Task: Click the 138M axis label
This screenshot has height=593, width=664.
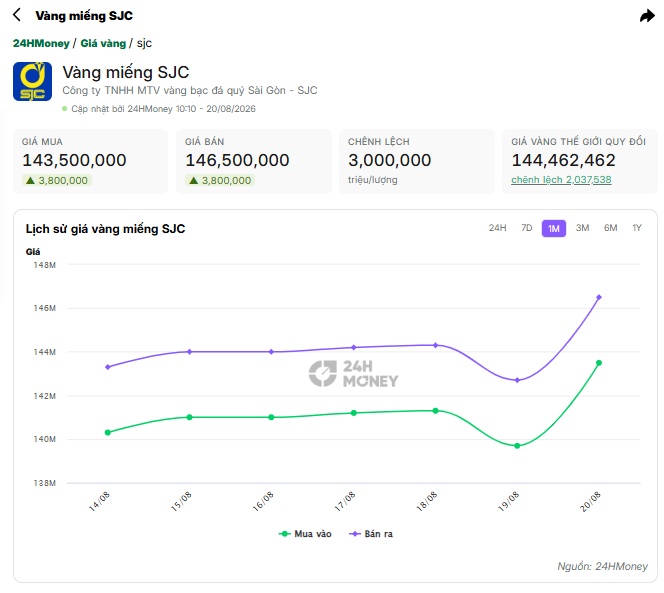Action: [44, 483]
